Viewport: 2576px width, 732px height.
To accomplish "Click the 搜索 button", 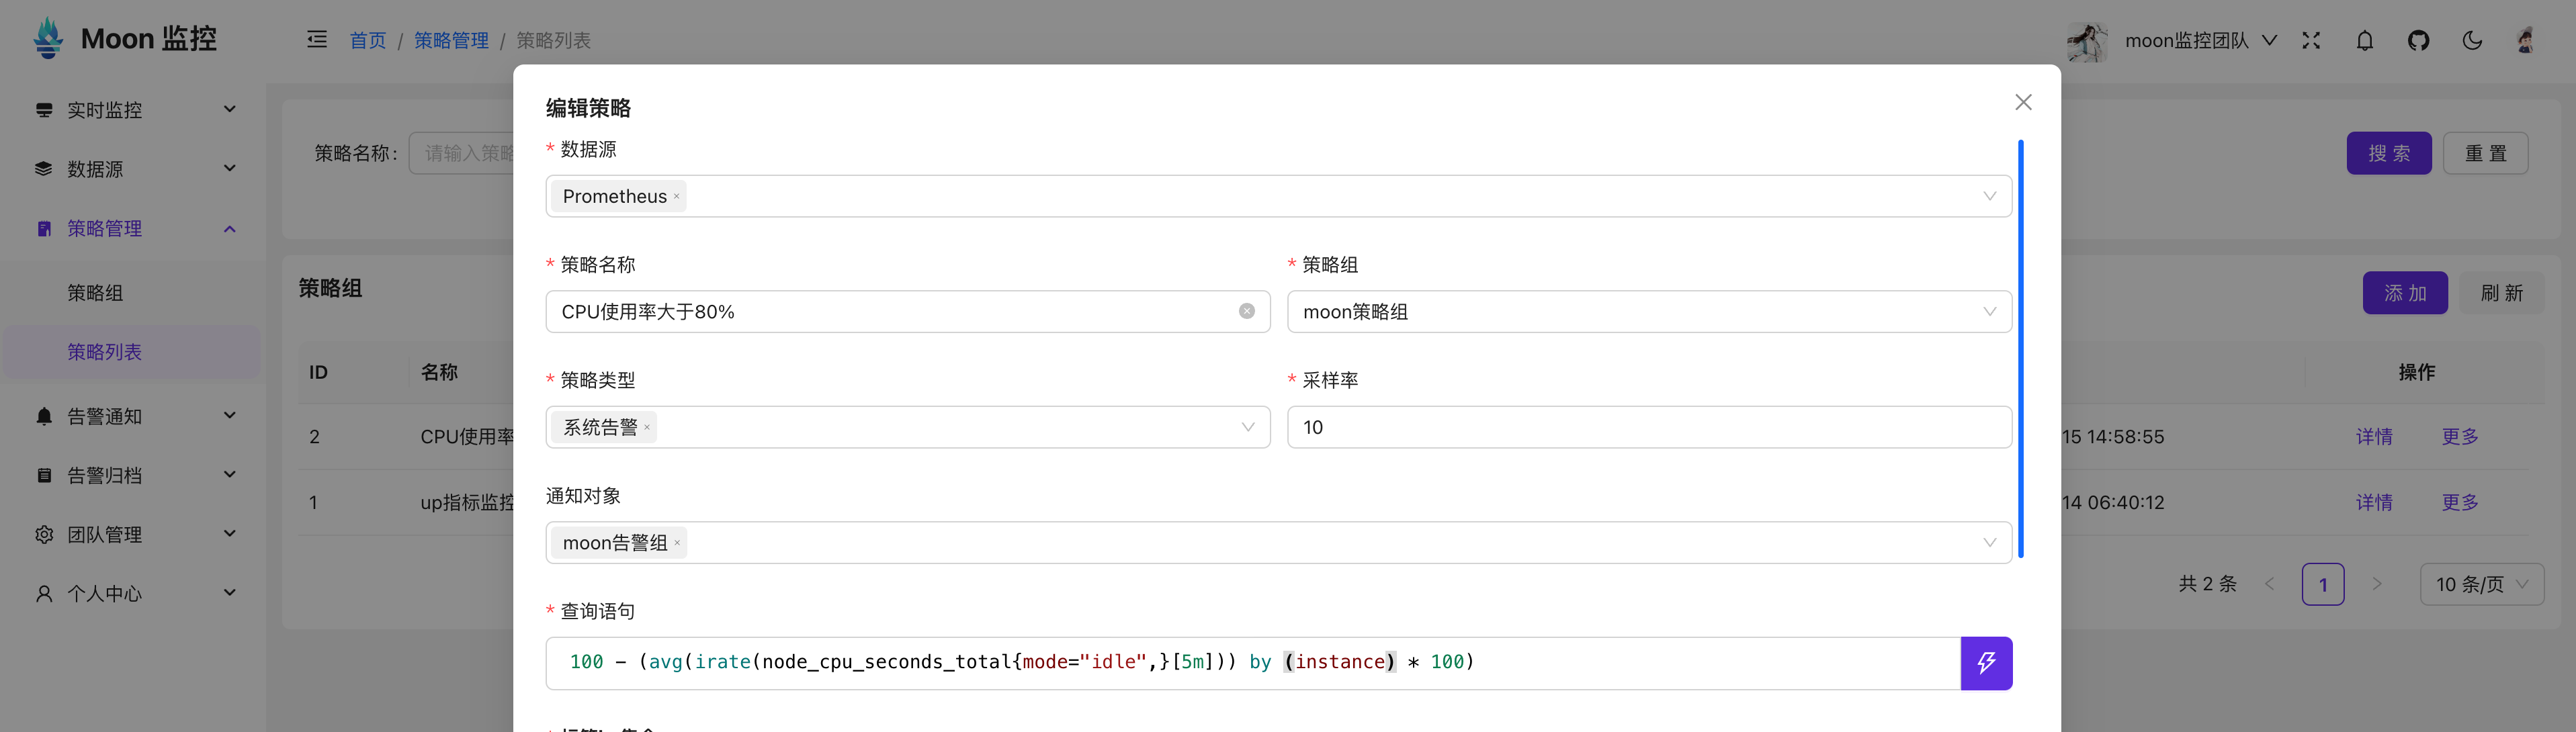I will pyautogui.click(x=2389, y=153).
